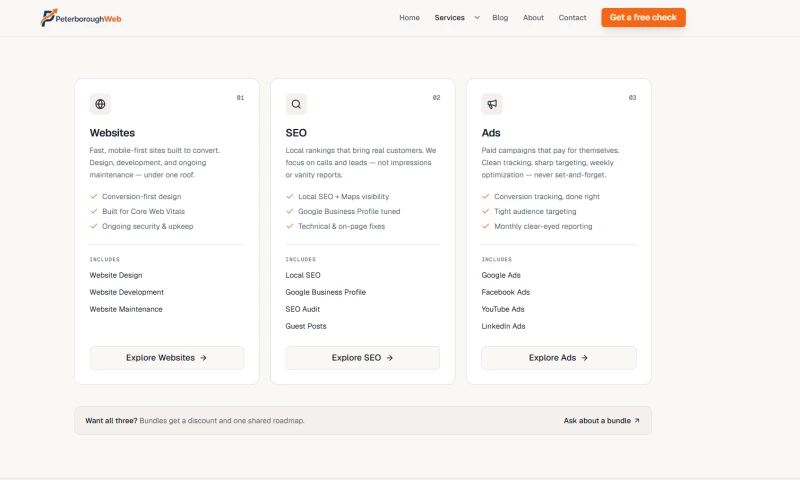The image size is (800, 480).
Task: Click Monthly clear-eyed reporting text
Action: tap(543, 226)
